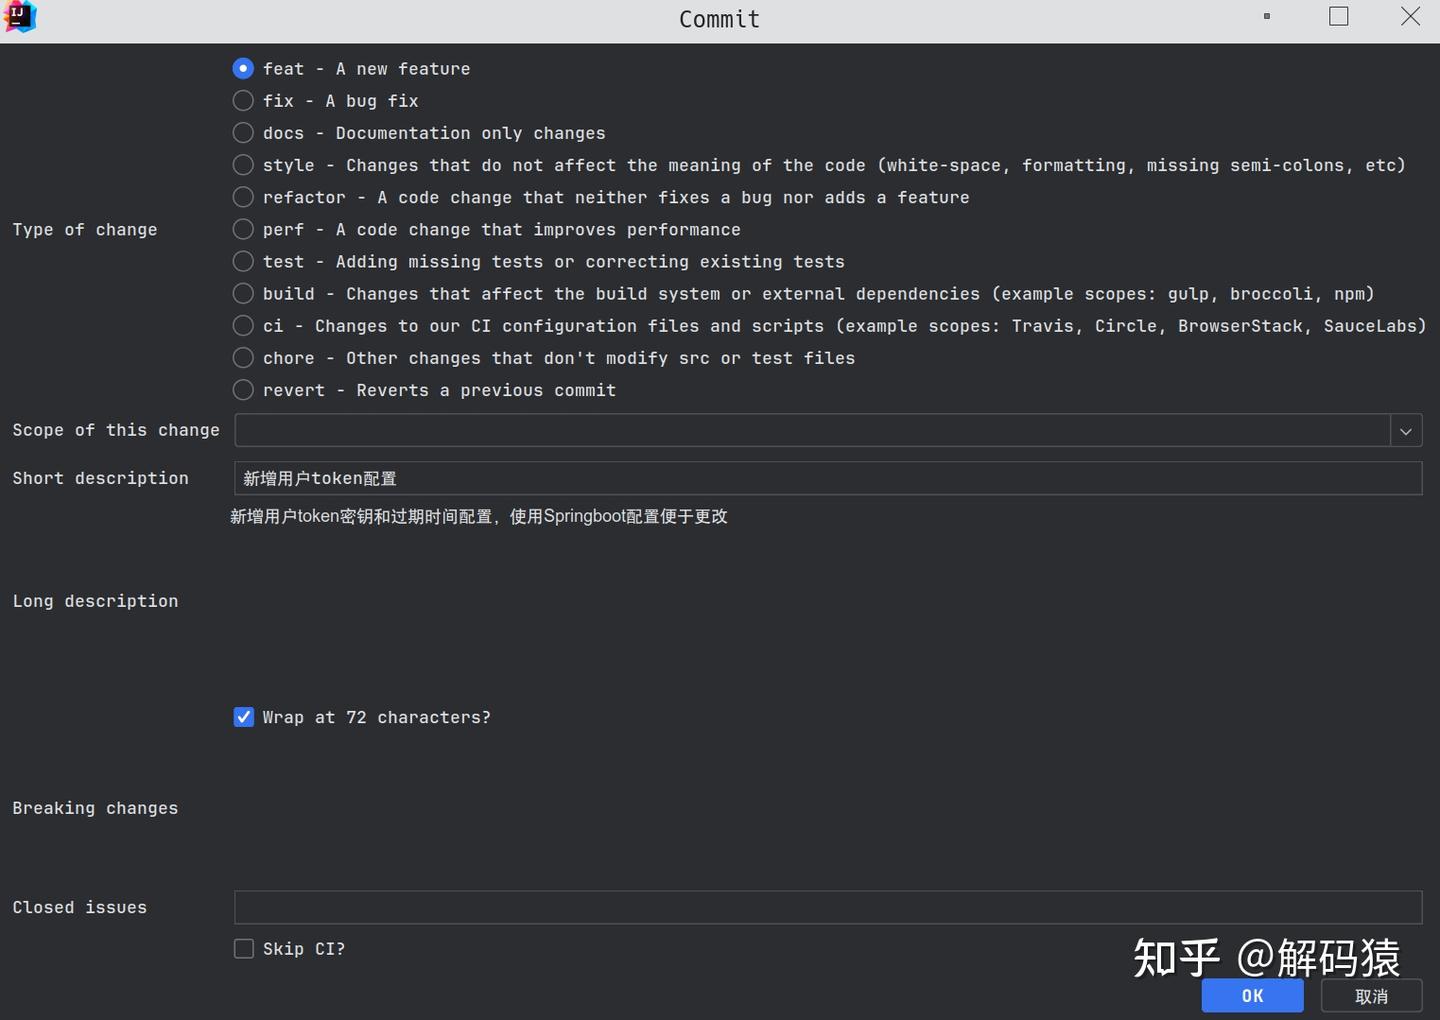Select the feat radio button

[243, 69]
